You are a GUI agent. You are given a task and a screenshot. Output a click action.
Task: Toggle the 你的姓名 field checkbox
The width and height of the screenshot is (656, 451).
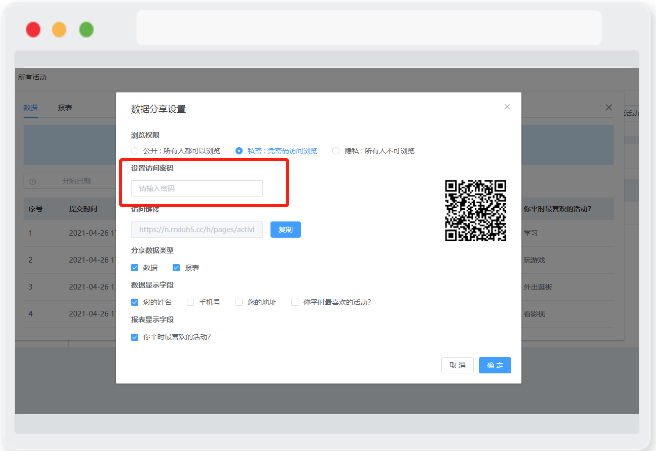point(134,302)
